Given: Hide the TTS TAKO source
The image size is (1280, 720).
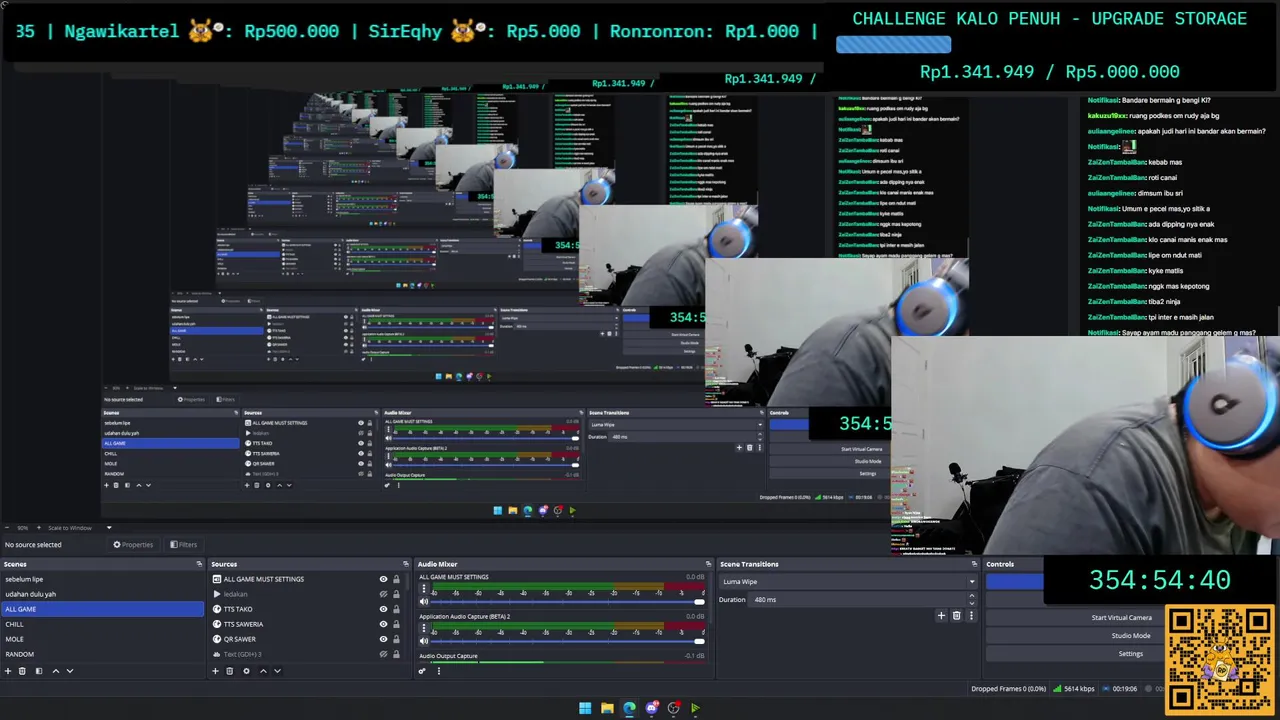Looking at the screenshot, I should tap(383, 609).
